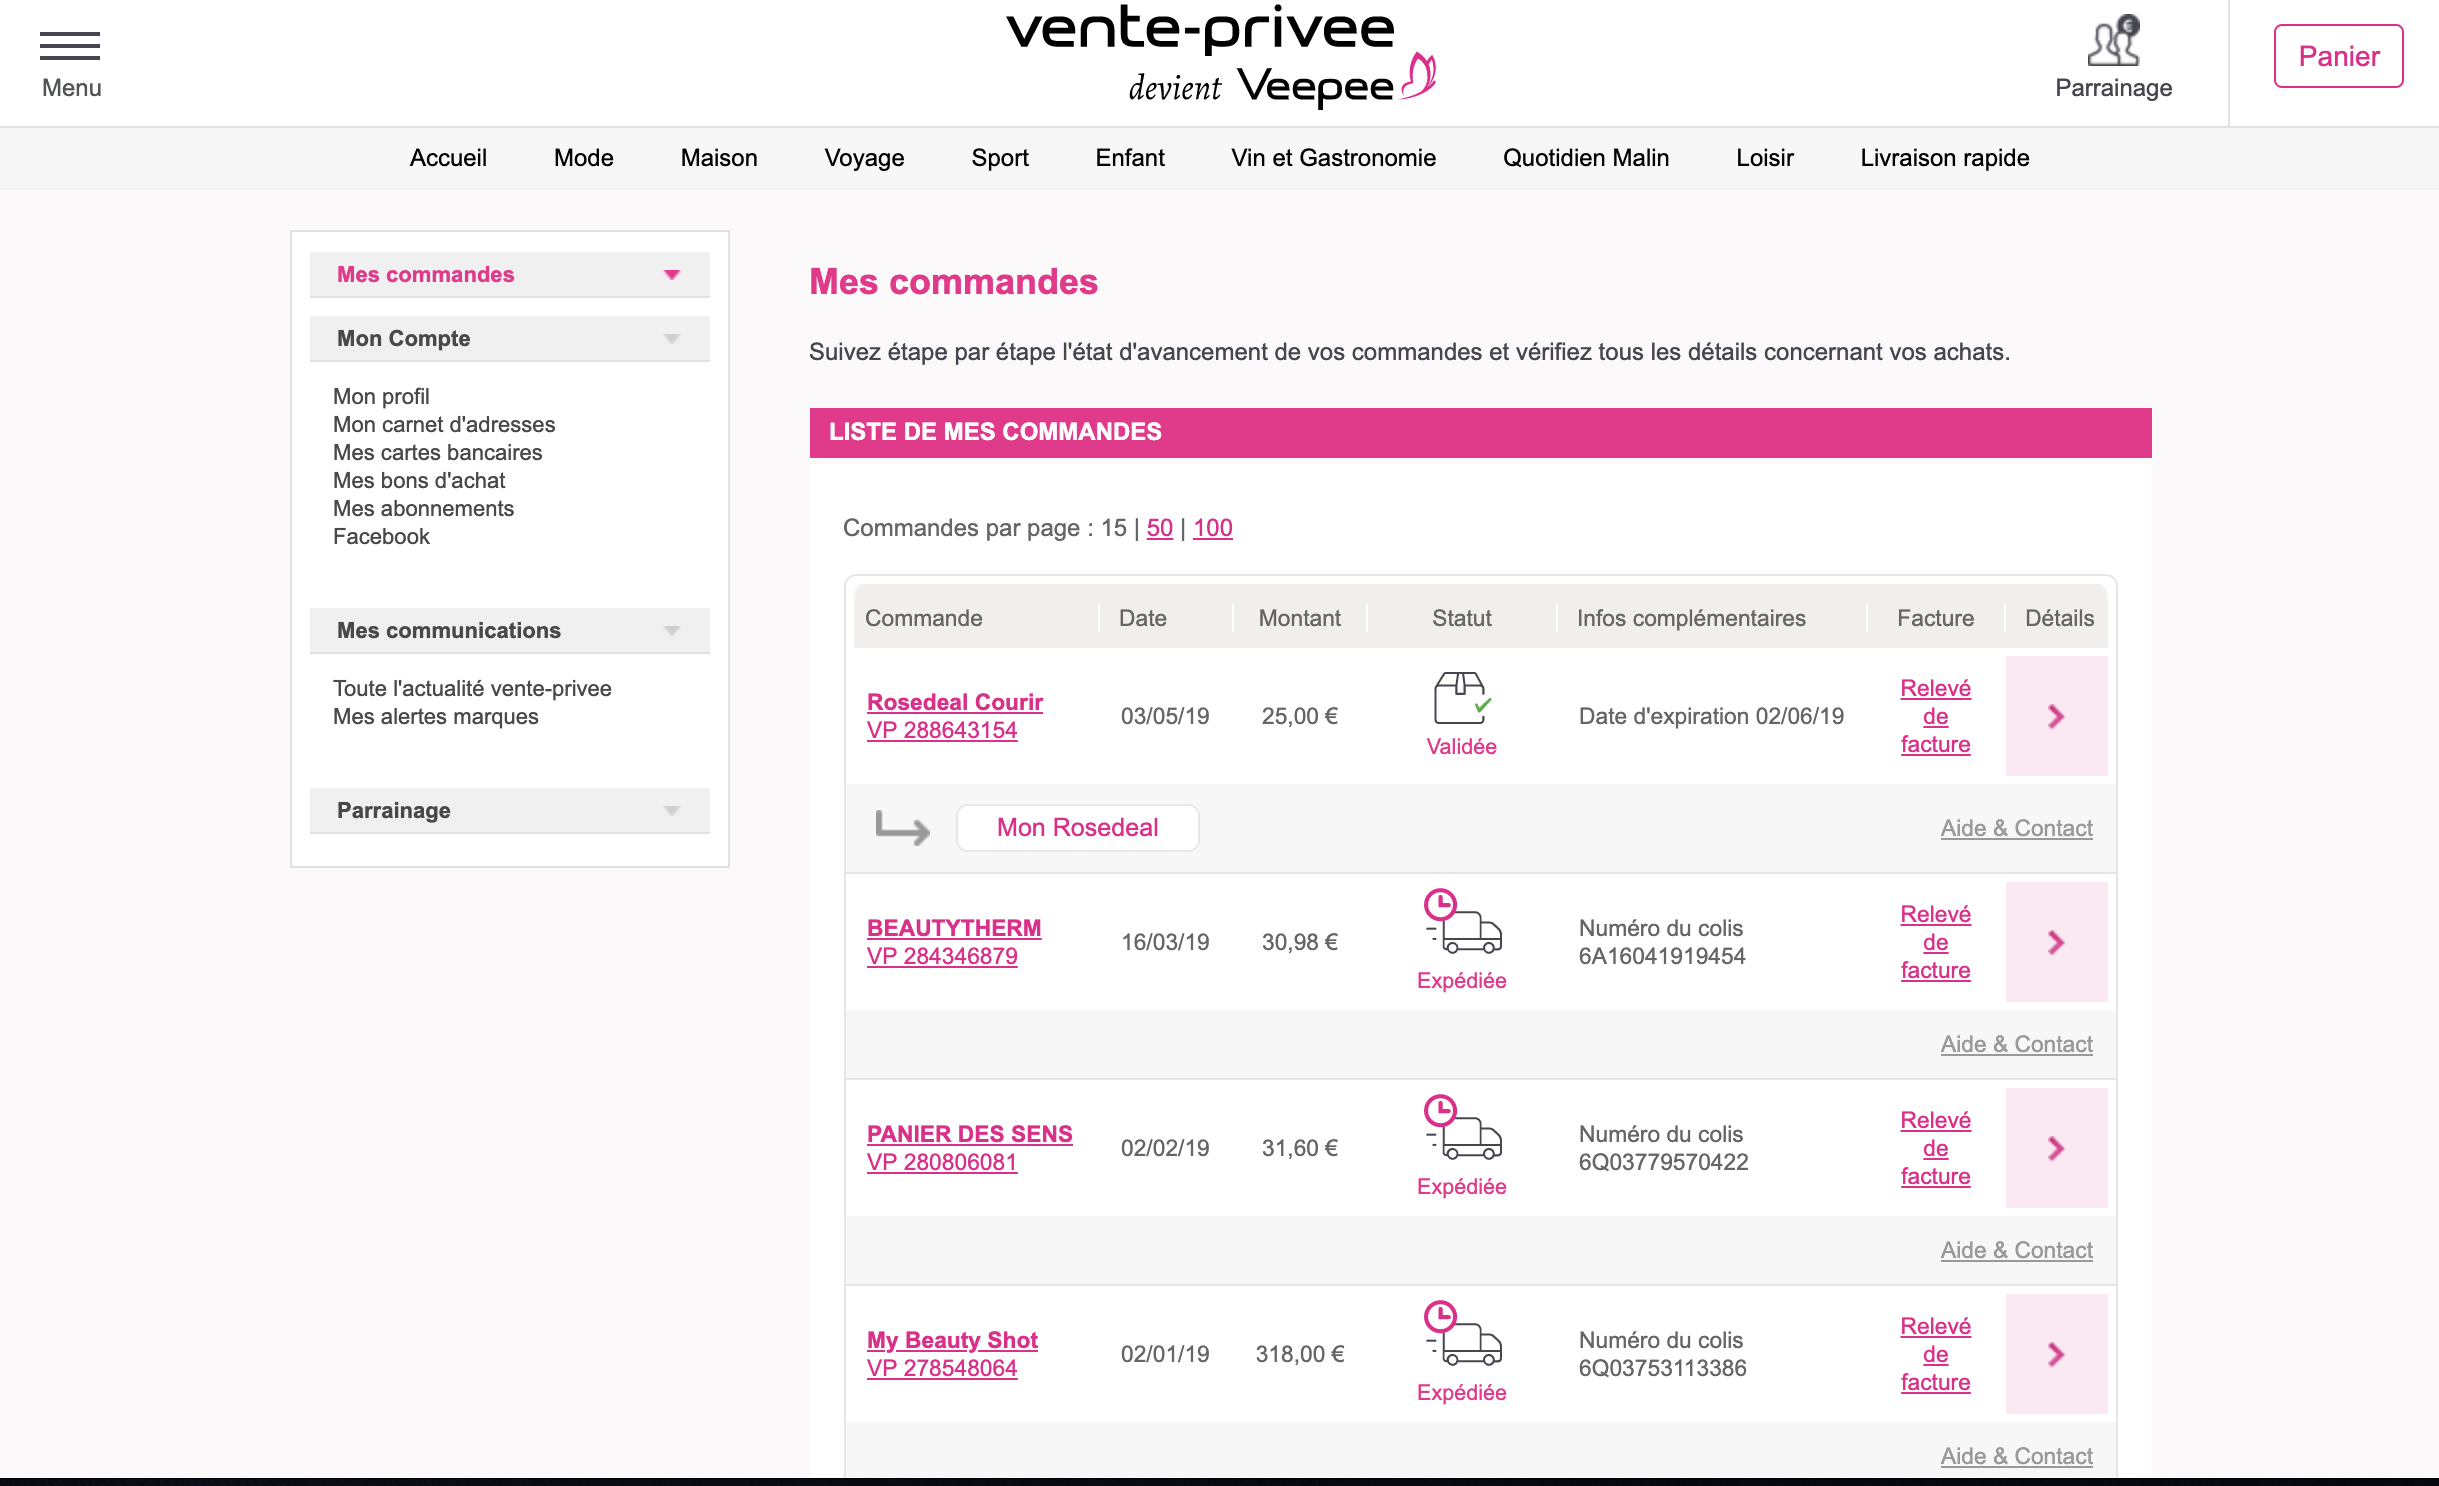Open the hamburger Menu icon
Viewport: 2439px width, 1486px height.
pyautogui.click(x=70, y=46)
